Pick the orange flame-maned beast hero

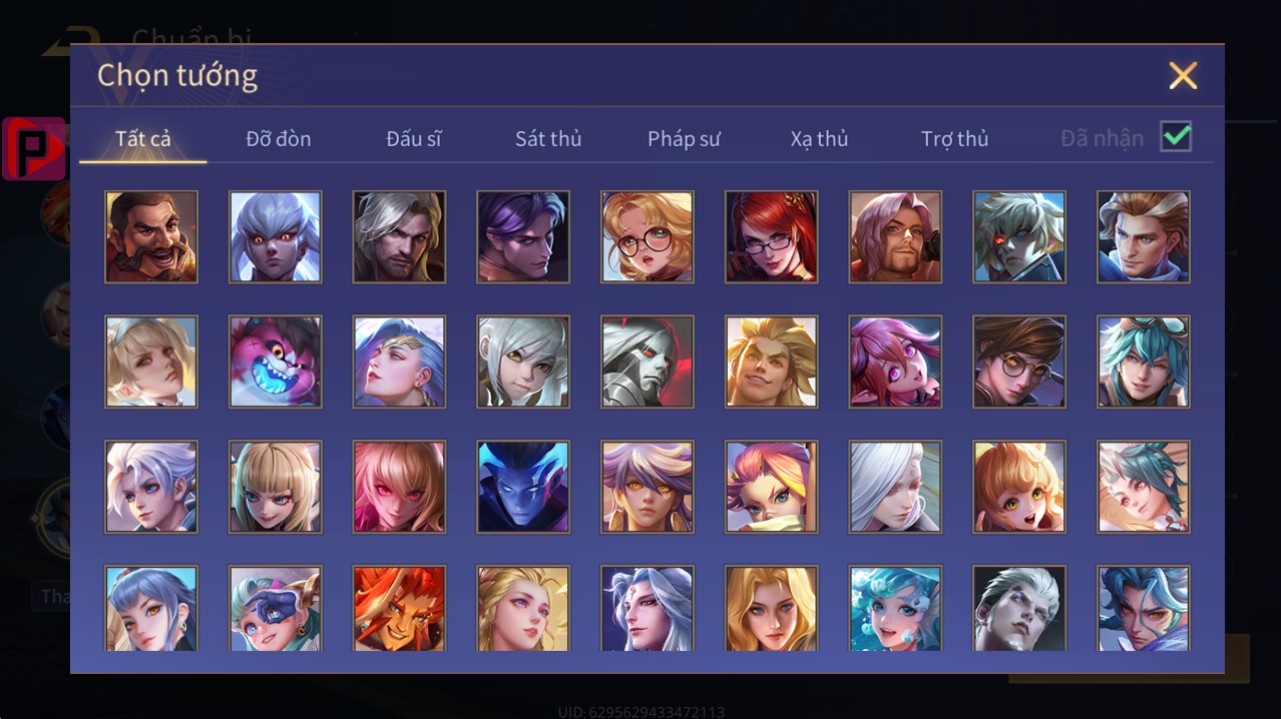(x=399, y=609)
